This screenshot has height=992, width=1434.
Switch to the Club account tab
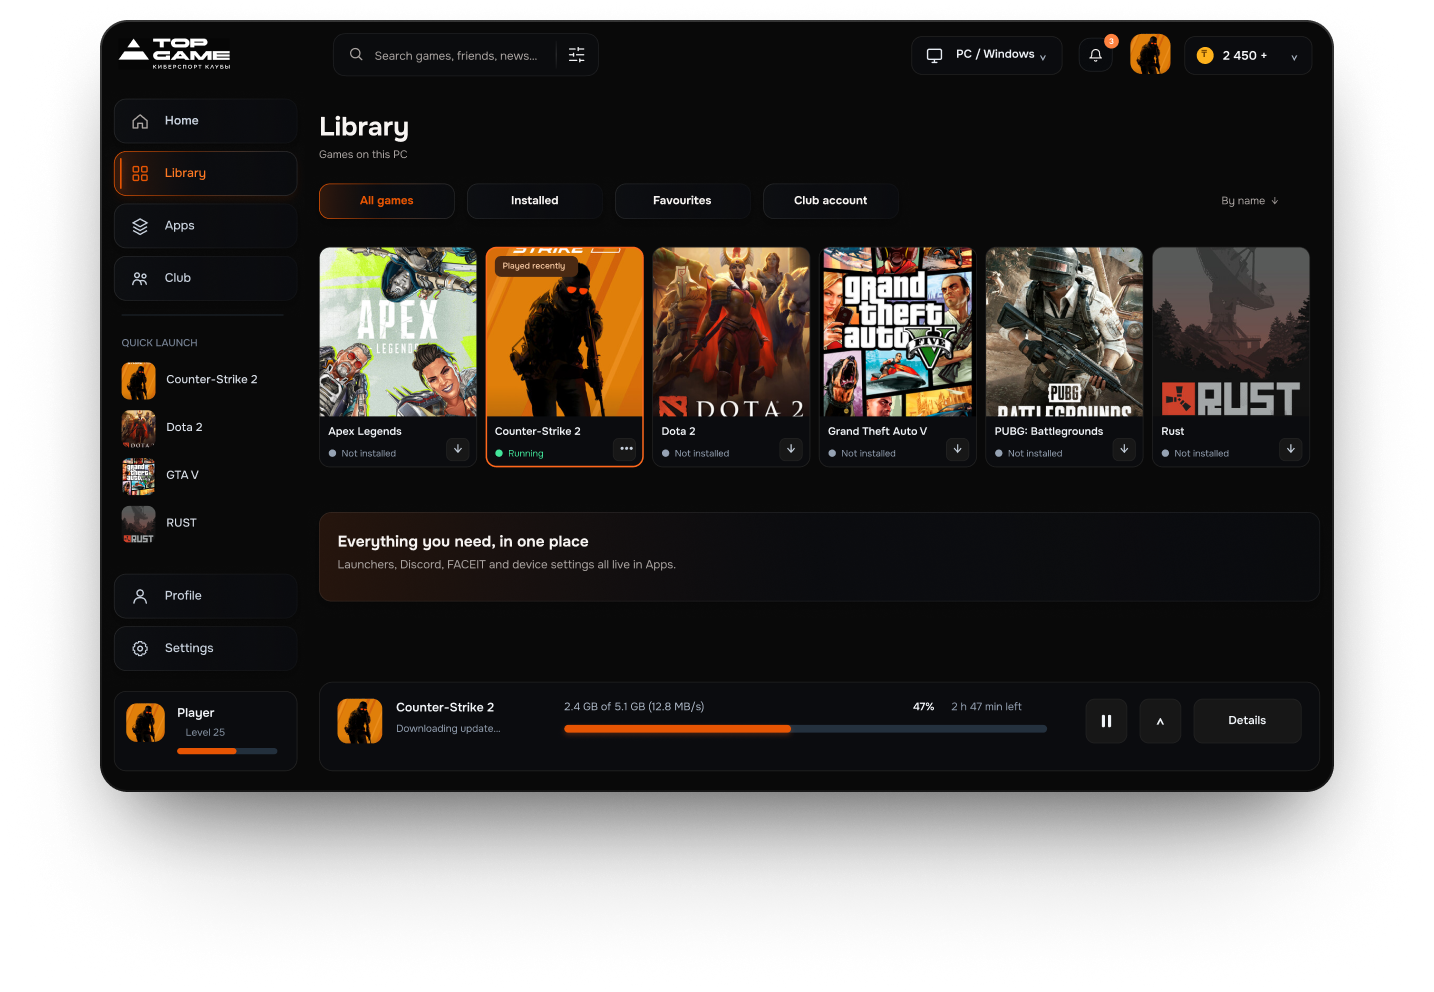coord(830,201)
